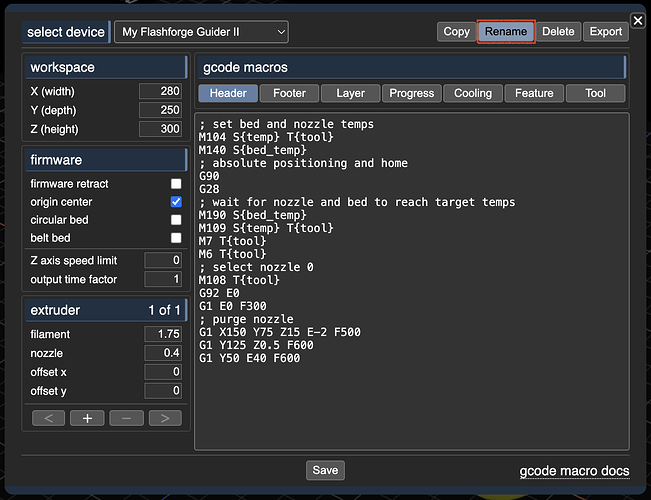
Task: Close the device settings dialog
Action: (x=638, y=20)
